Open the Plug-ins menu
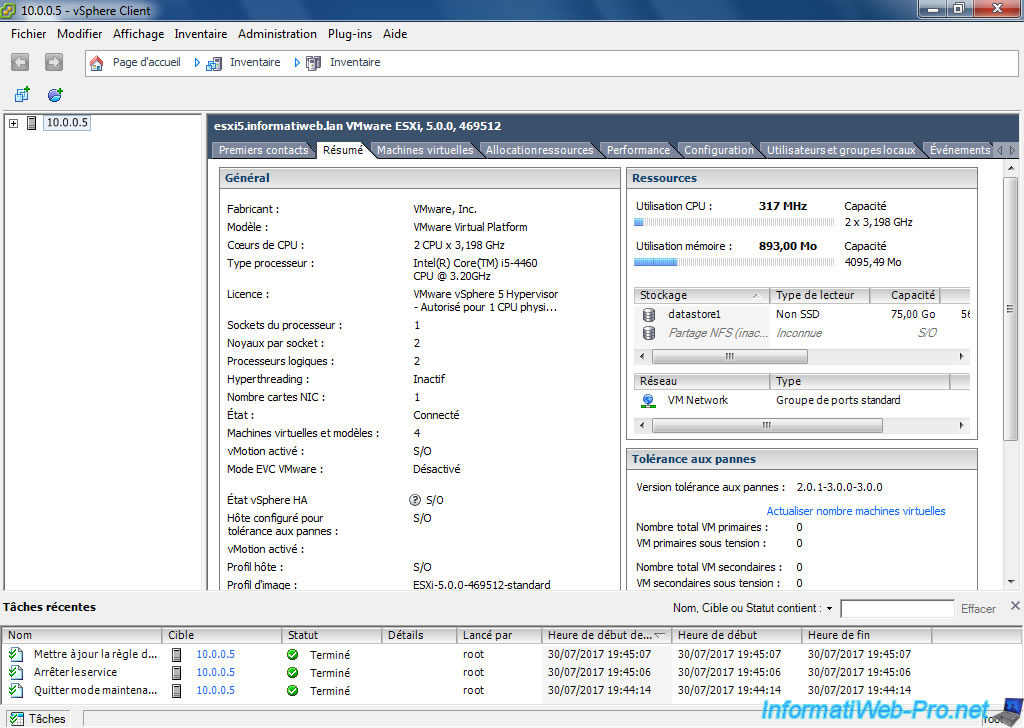This screenshot has height=728, width=1024. (349, 34)
